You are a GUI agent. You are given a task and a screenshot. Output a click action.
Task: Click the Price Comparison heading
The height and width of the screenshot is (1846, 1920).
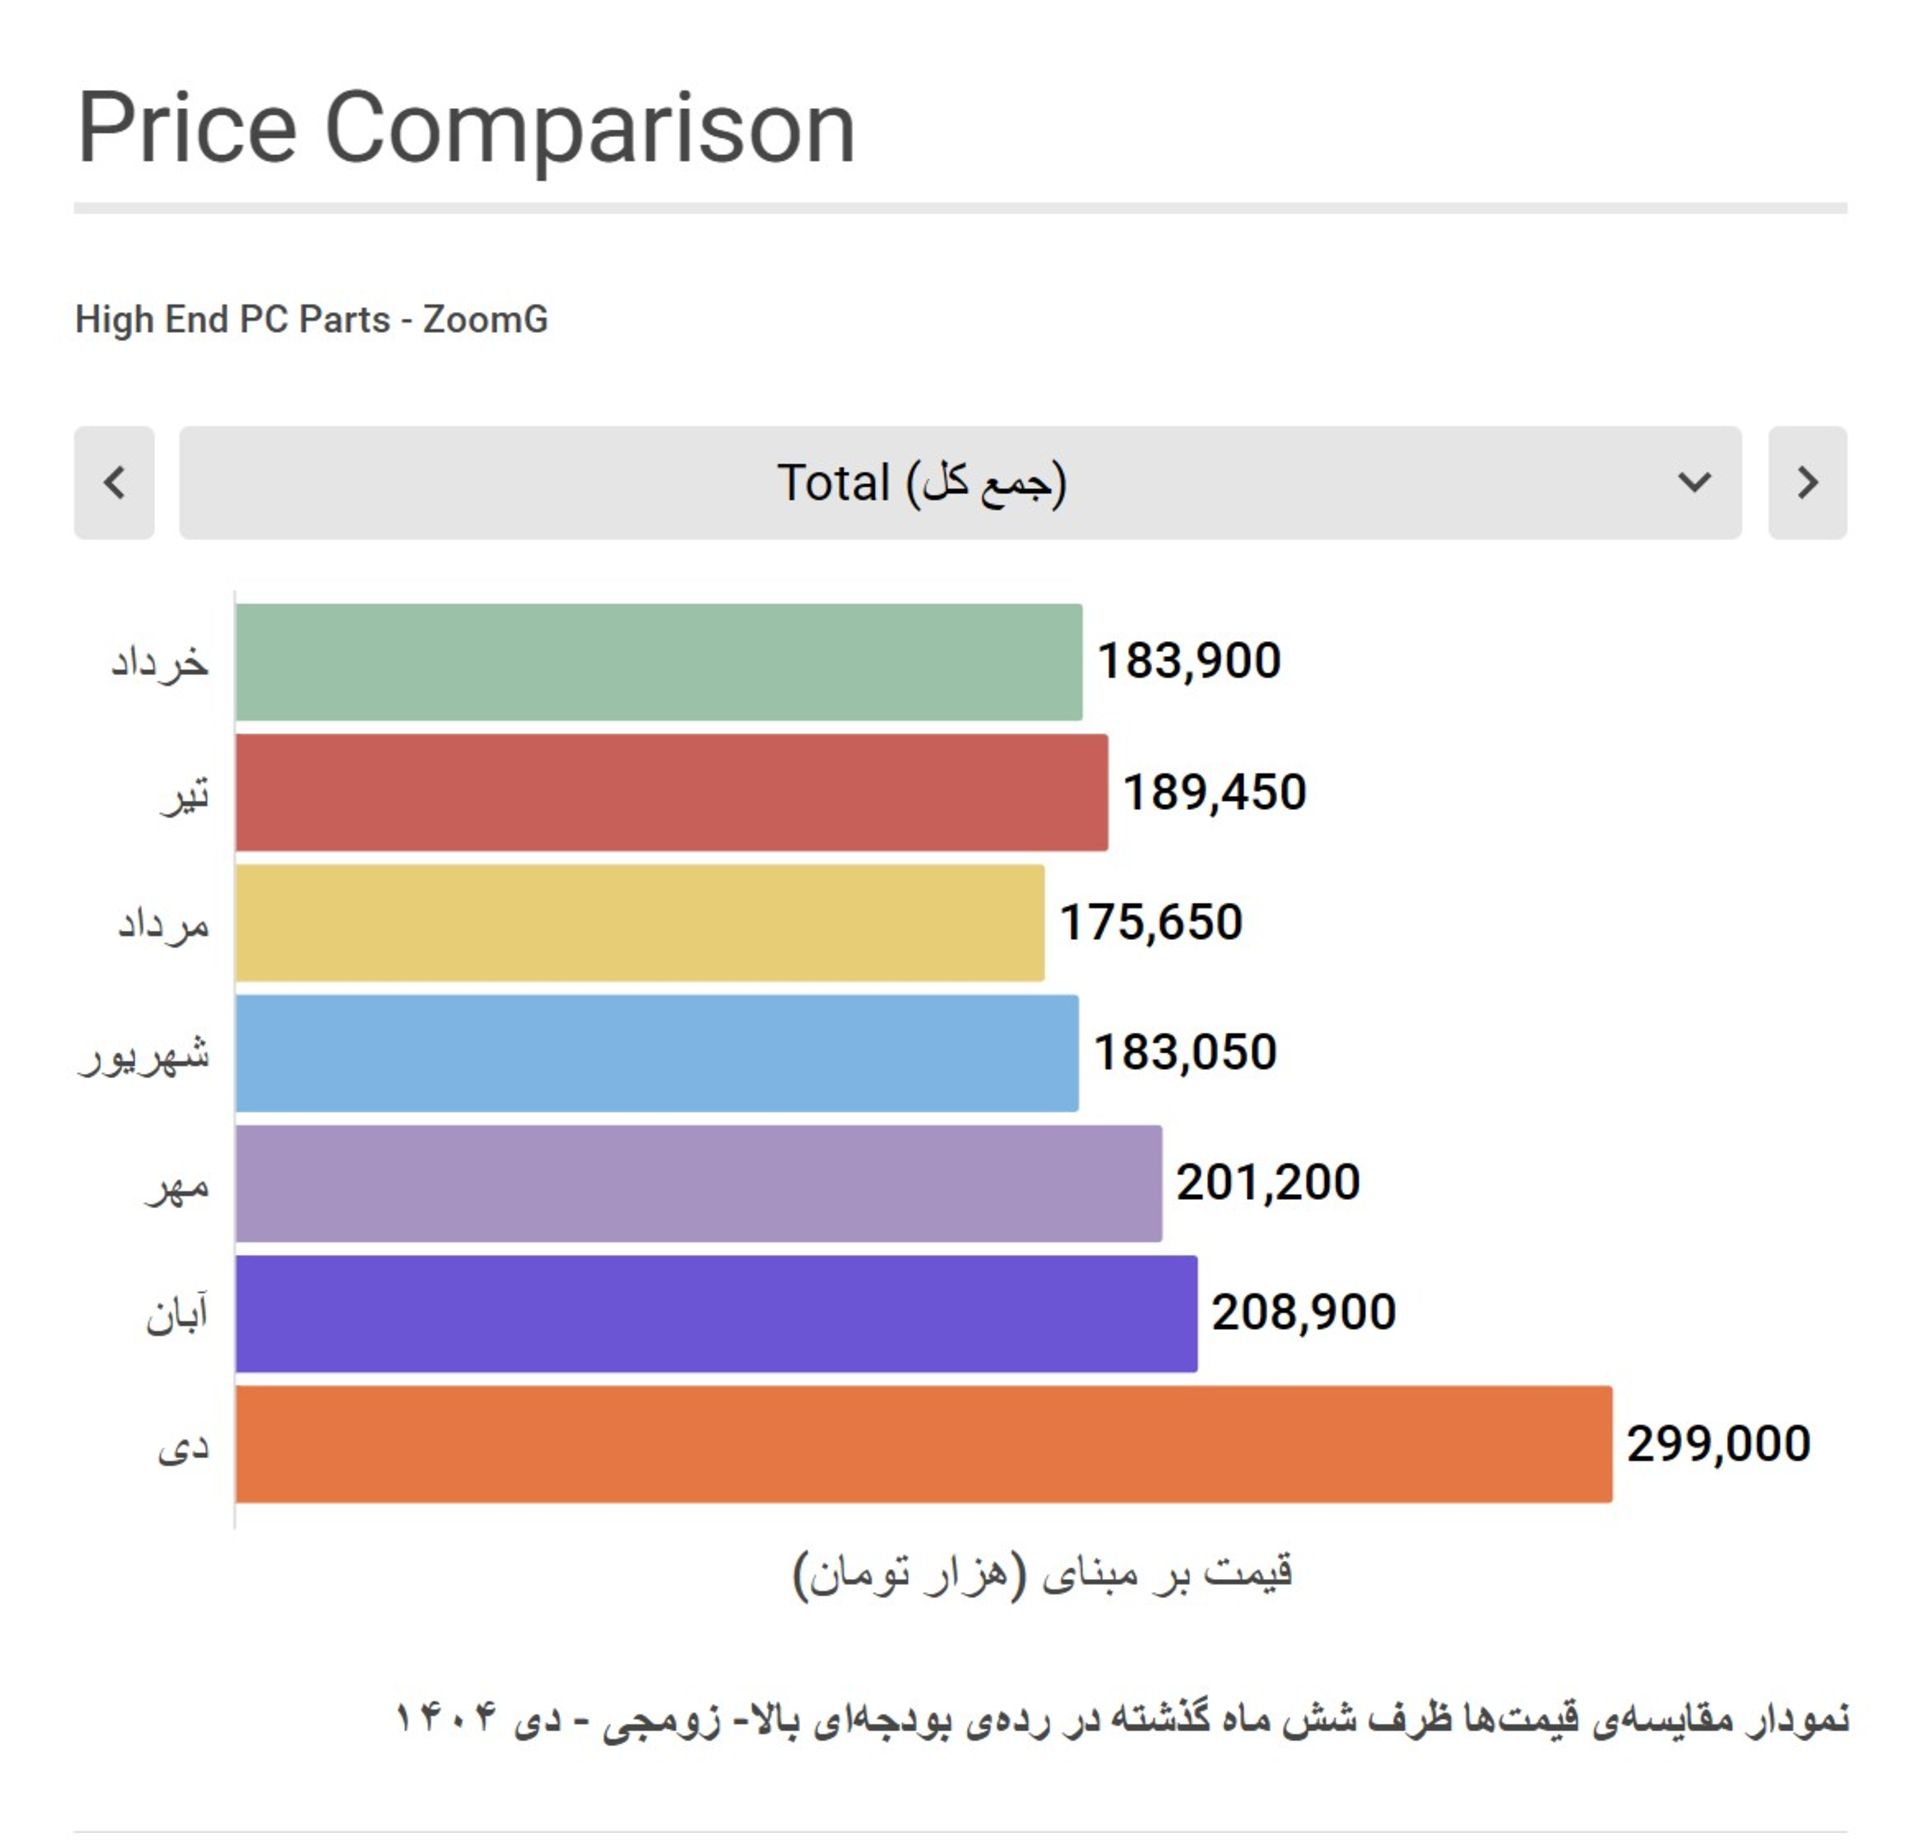coord(466,124)
